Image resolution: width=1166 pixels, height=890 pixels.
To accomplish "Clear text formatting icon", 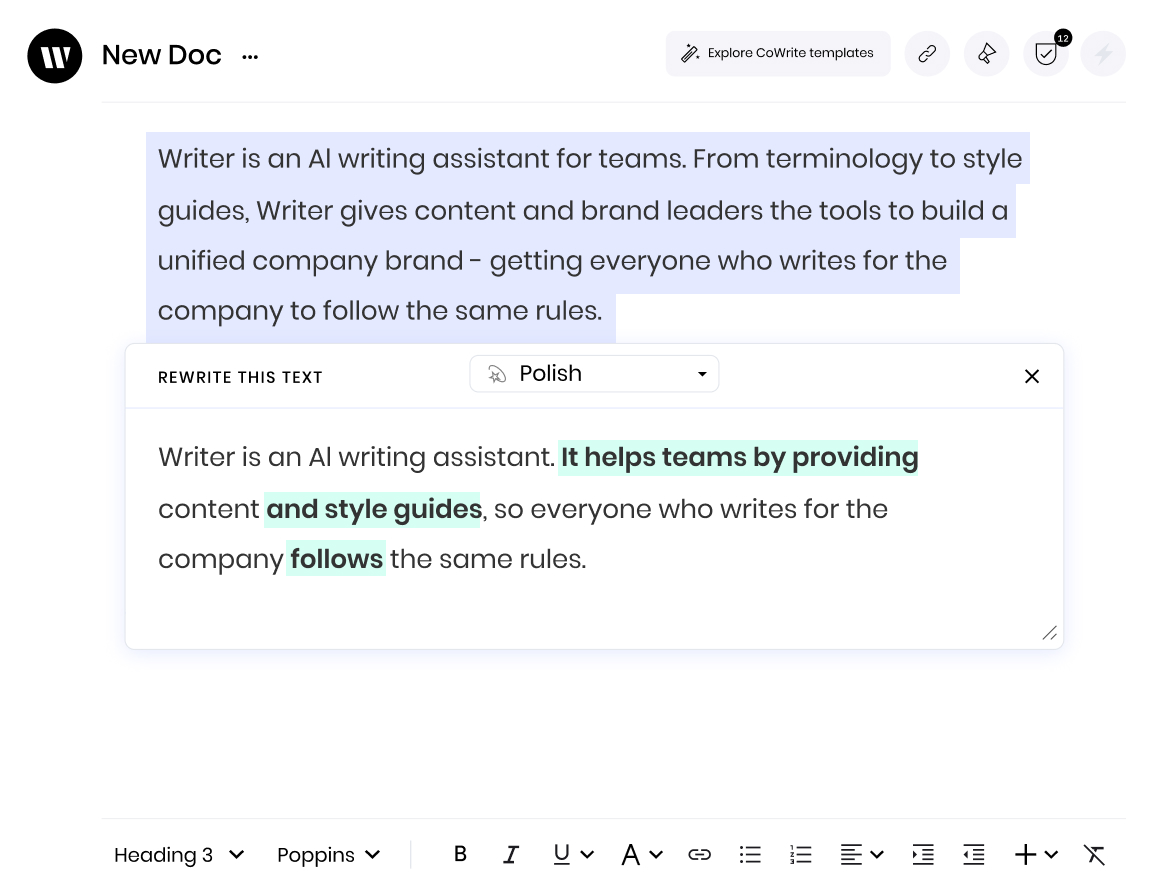I will (1094, 855).
